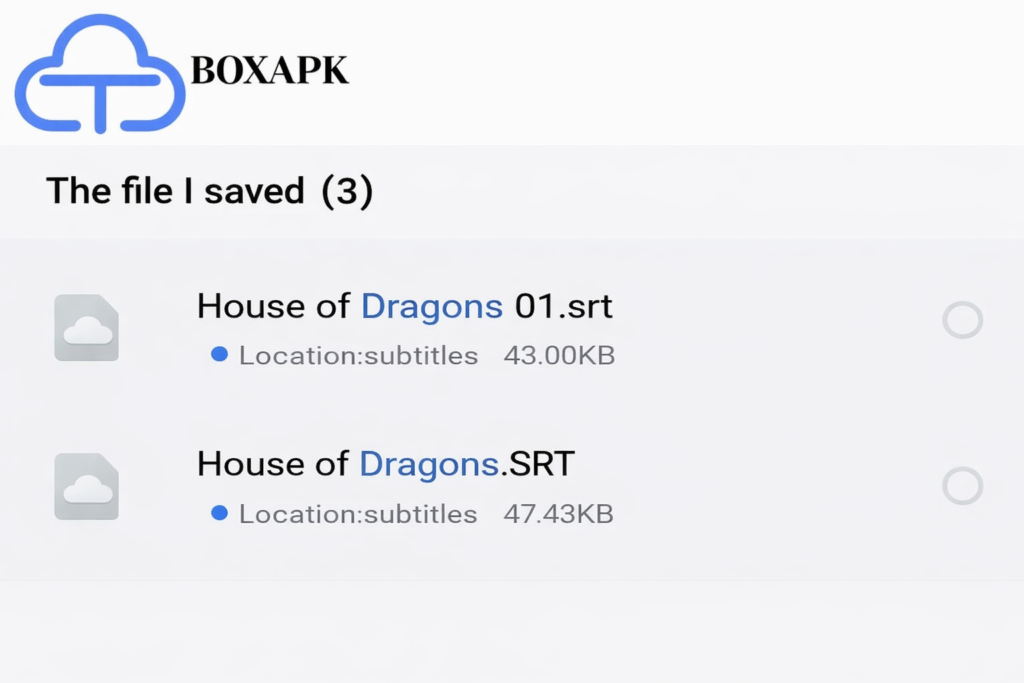
Task: Click Location:subtitles under House of Dragons.SRT
Action: (358, 514)
